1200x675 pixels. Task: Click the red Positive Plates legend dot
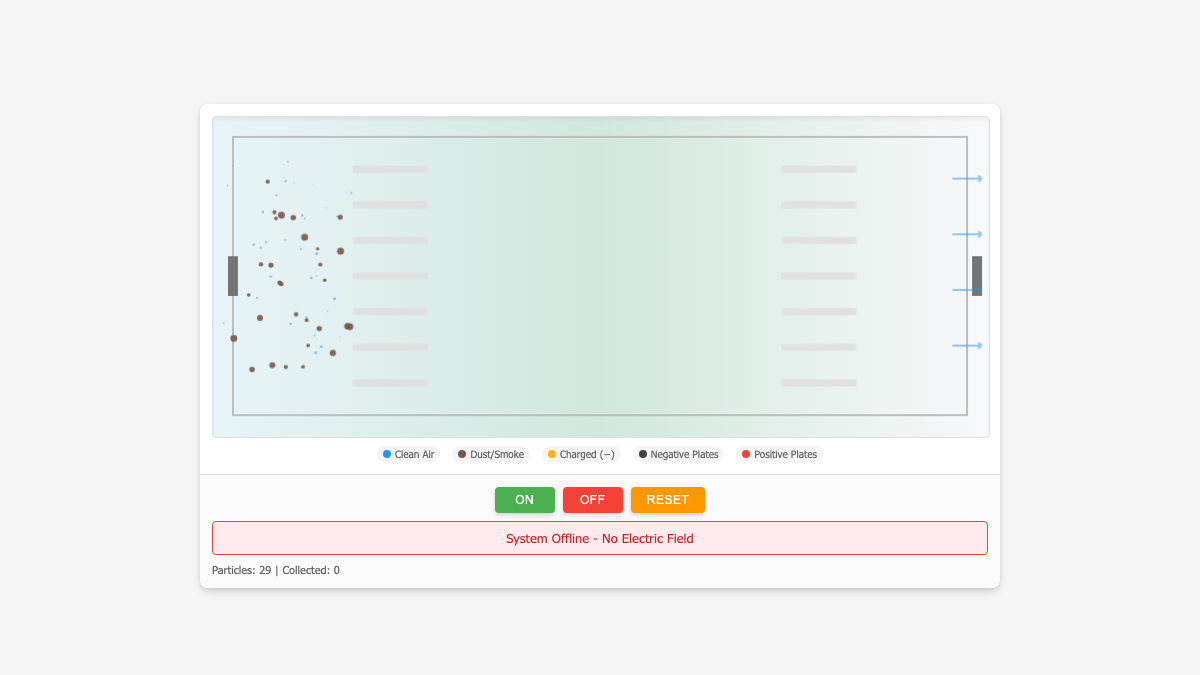(x=746, y=454)
